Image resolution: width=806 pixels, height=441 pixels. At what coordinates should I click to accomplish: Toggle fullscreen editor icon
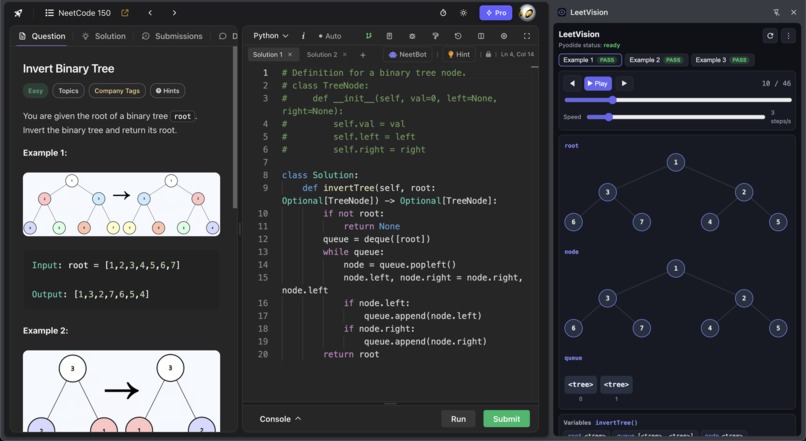527,36
